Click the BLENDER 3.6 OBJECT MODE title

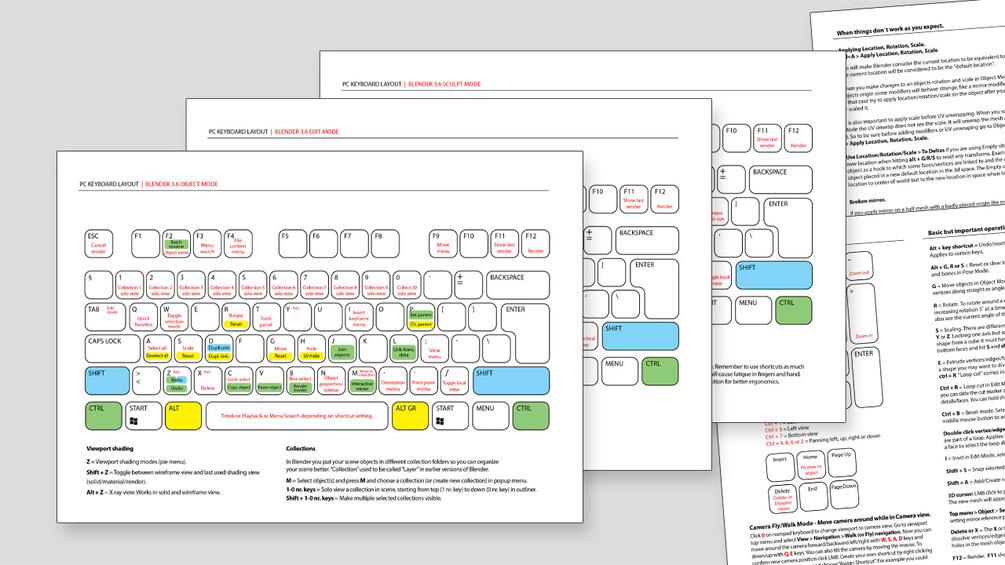(181, 184)
